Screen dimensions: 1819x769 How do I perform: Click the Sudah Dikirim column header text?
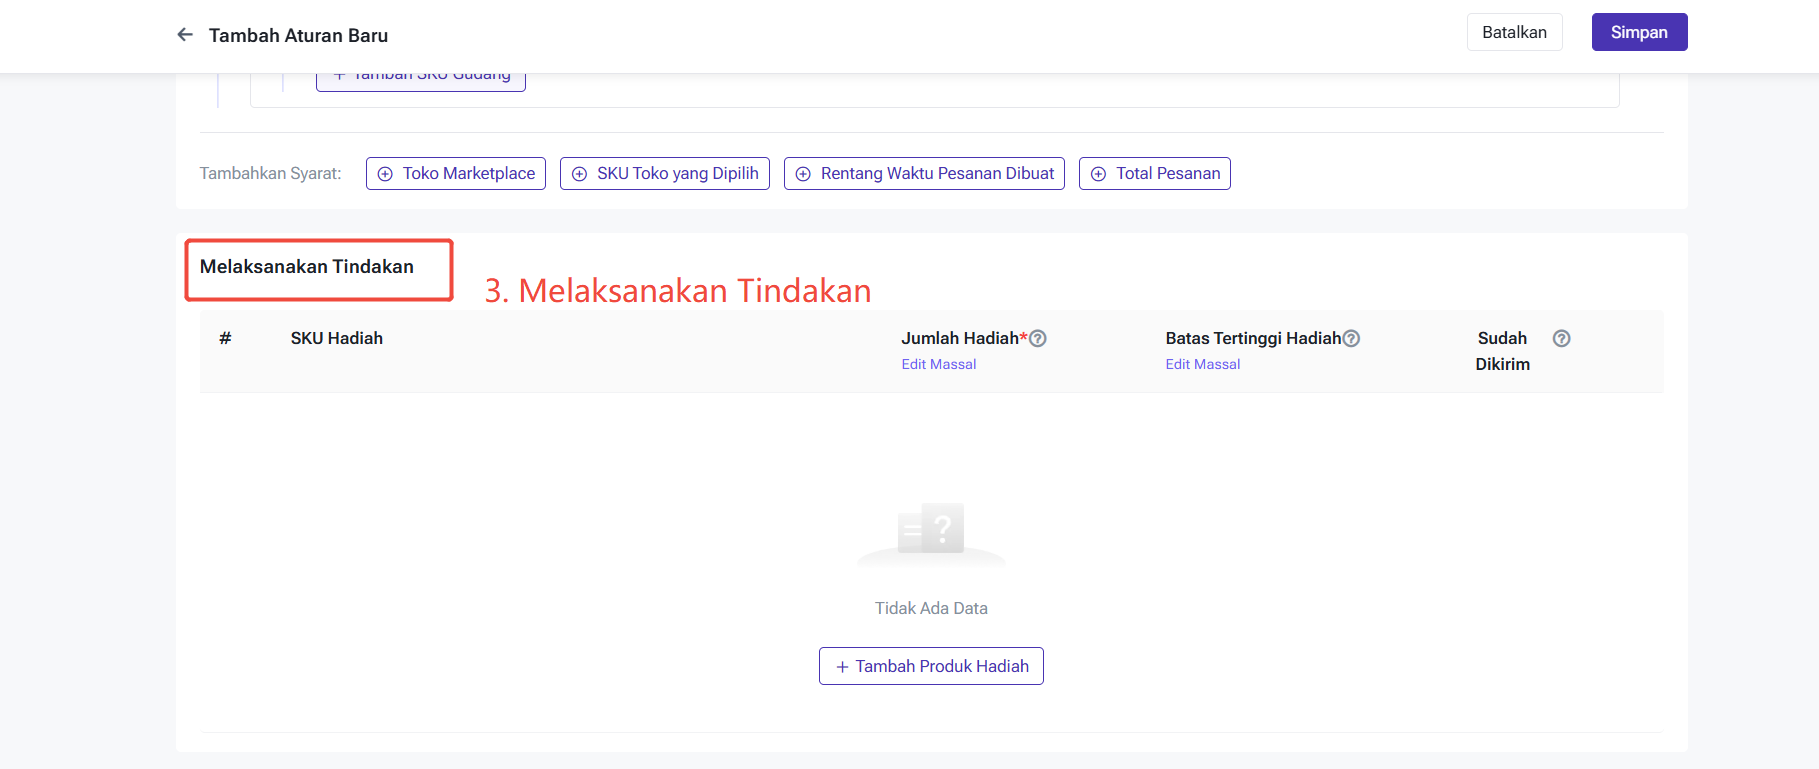point(1502,351)
